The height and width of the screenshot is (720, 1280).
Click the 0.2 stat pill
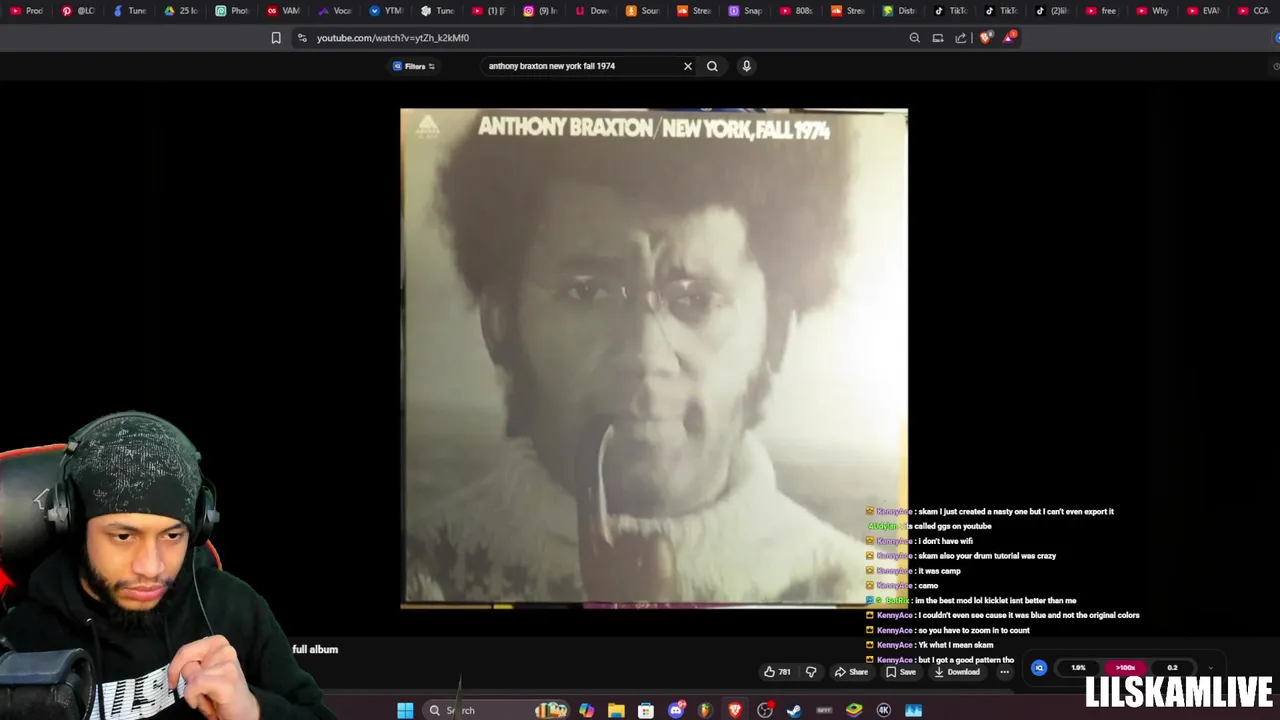point(1172,668)
